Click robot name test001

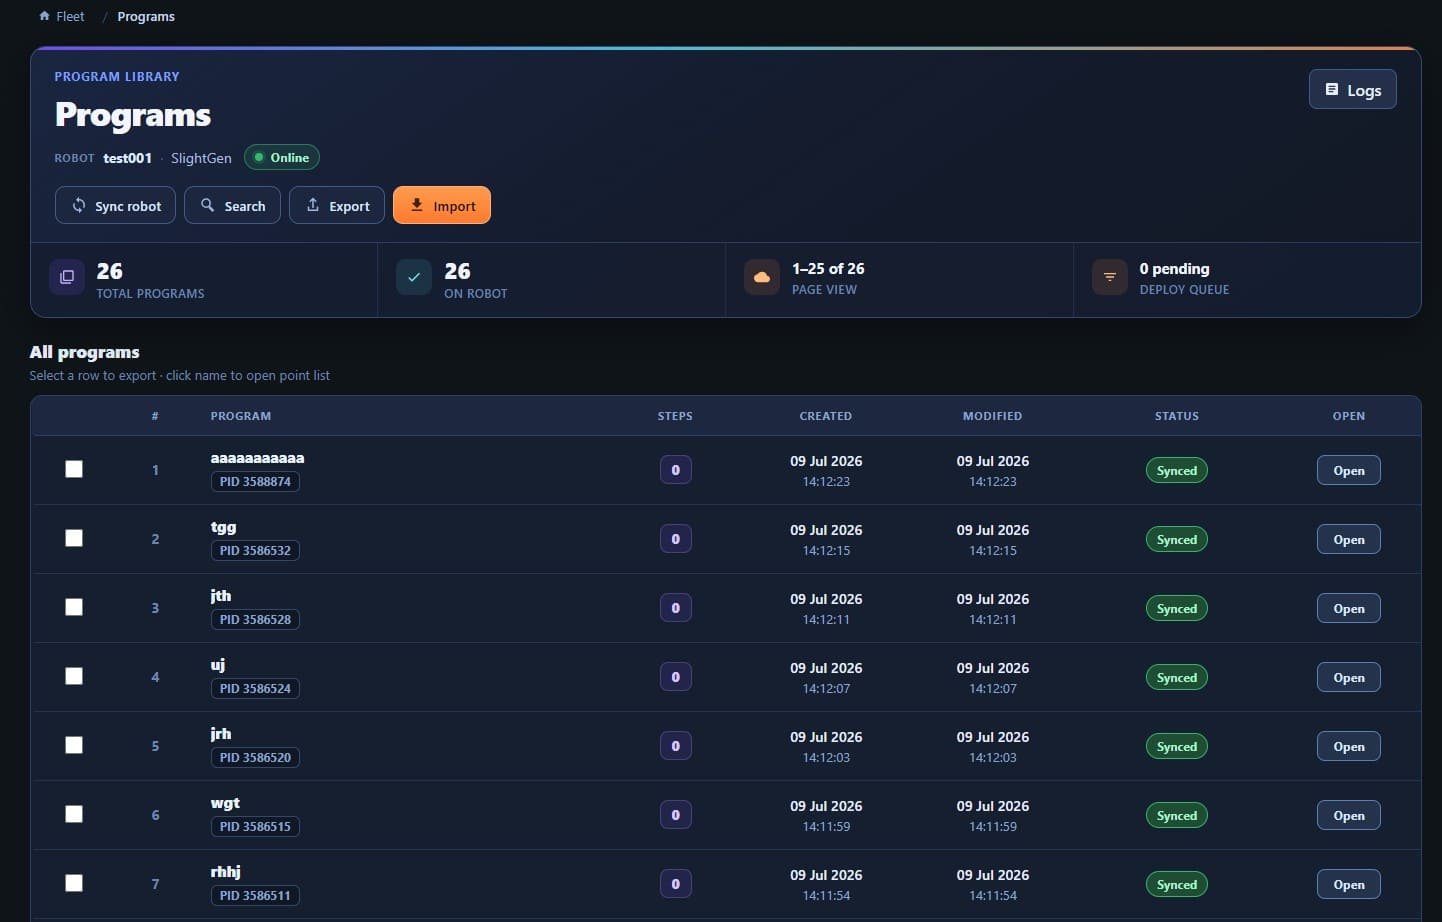pyautogui.click(x=127, y=158)
